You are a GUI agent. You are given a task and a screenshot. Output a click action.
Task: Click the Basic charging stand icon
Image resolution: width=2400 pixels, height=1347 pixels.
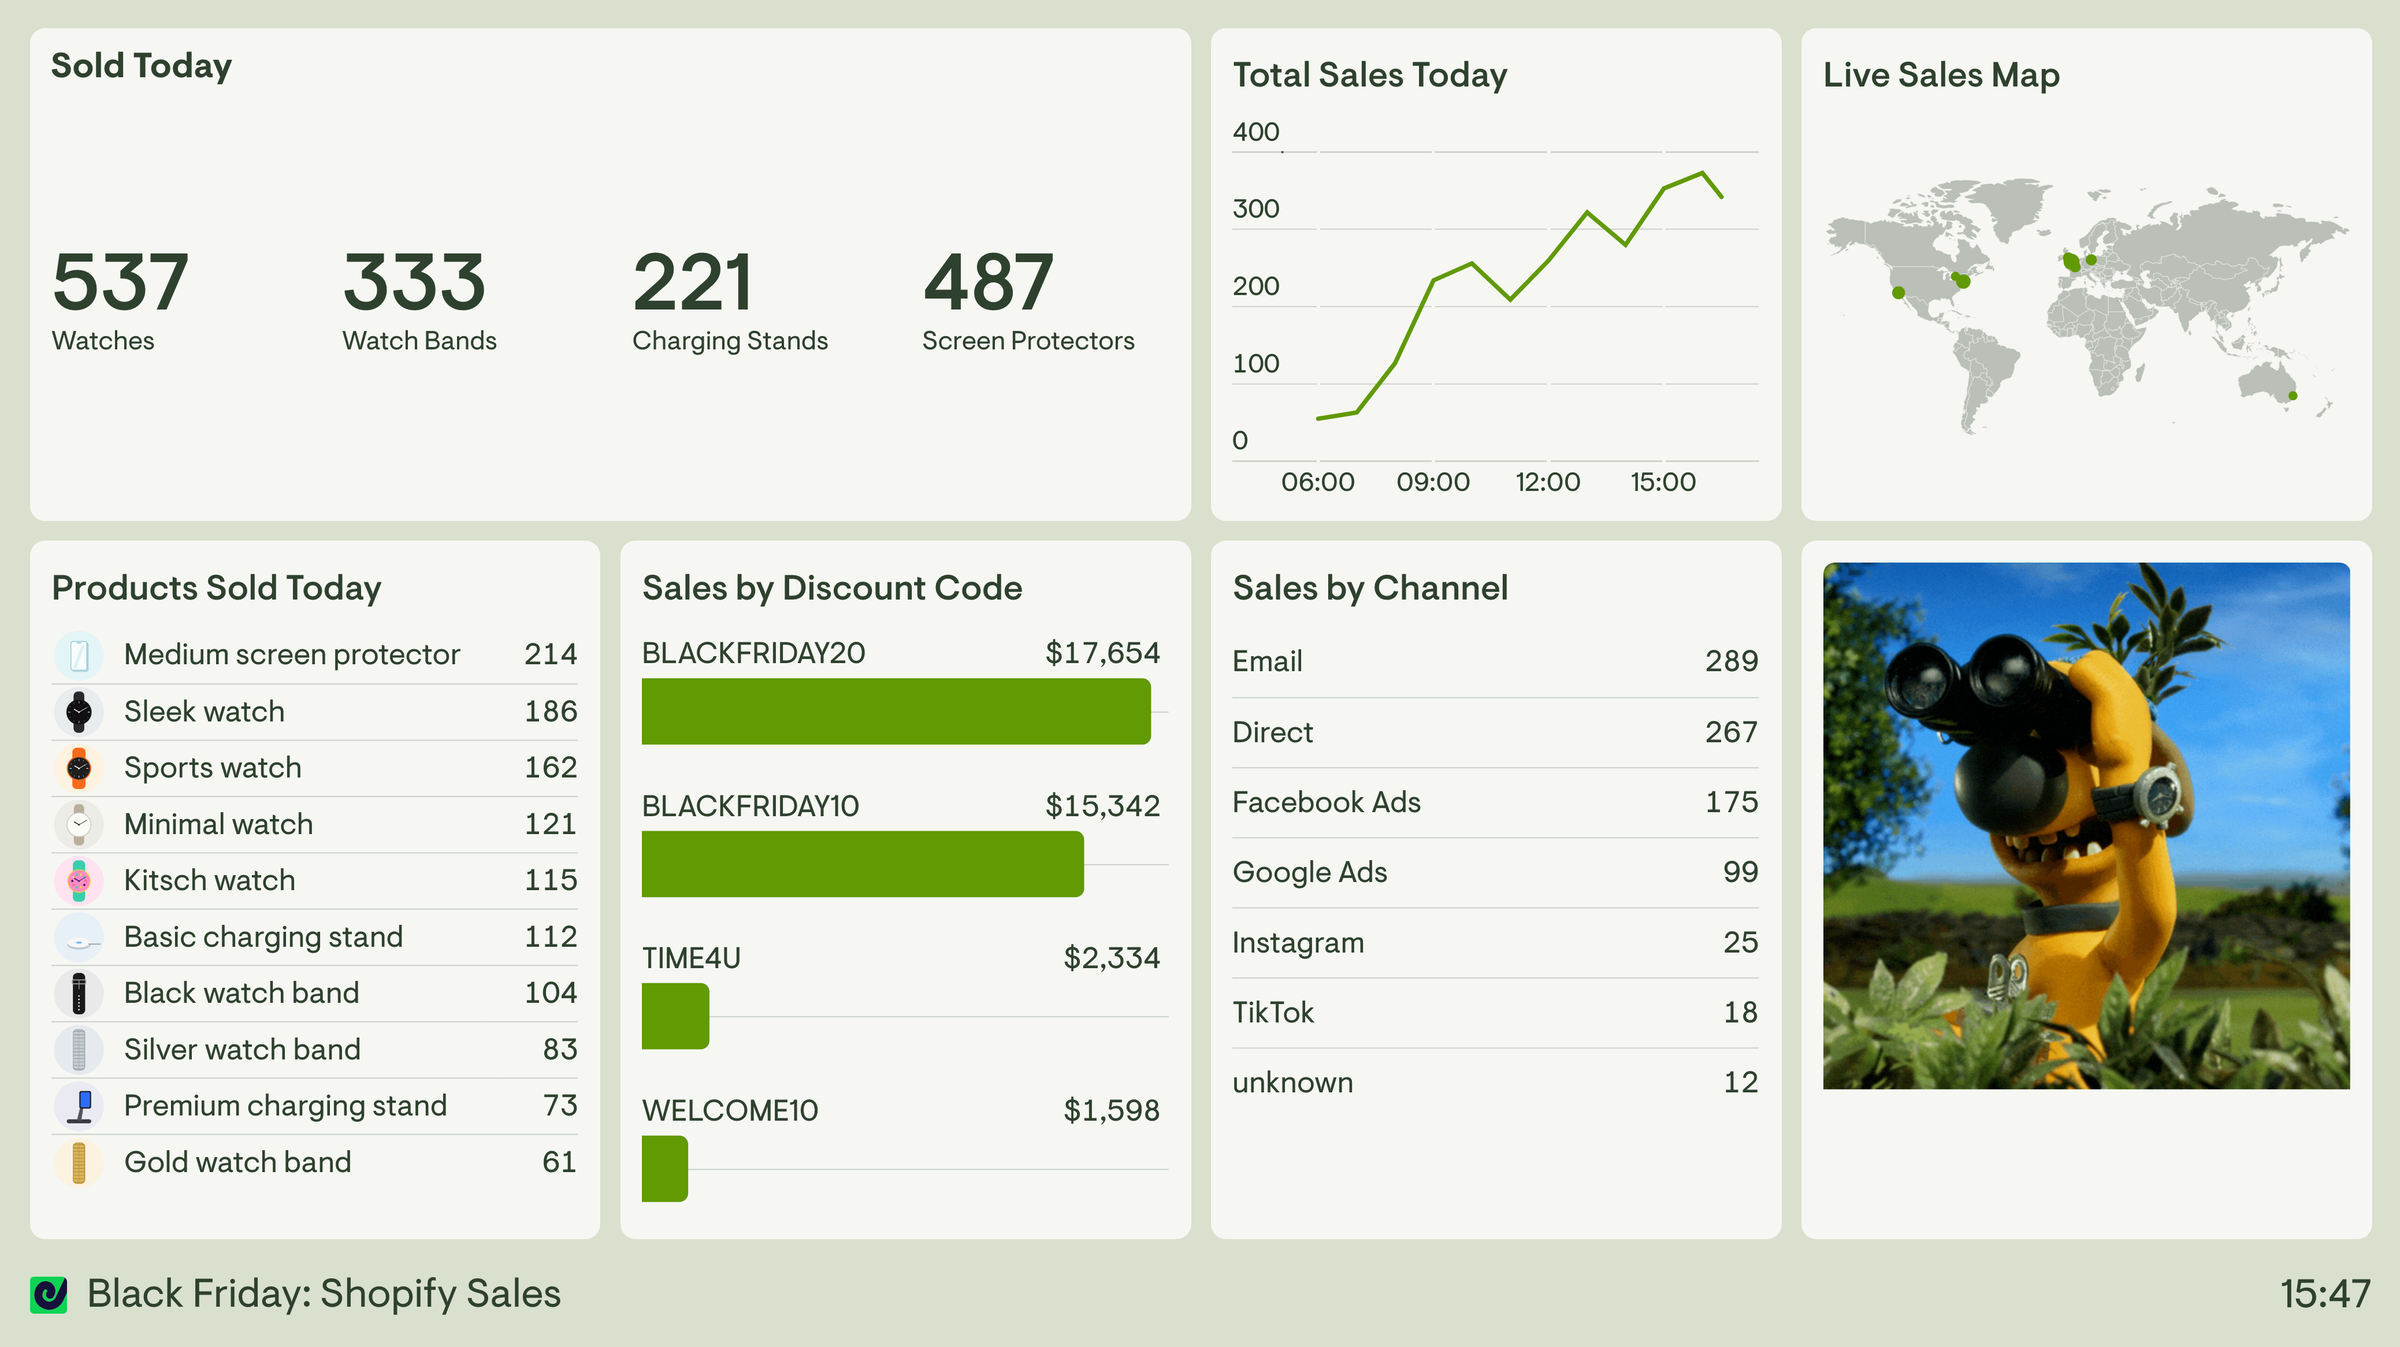point(79,937)
